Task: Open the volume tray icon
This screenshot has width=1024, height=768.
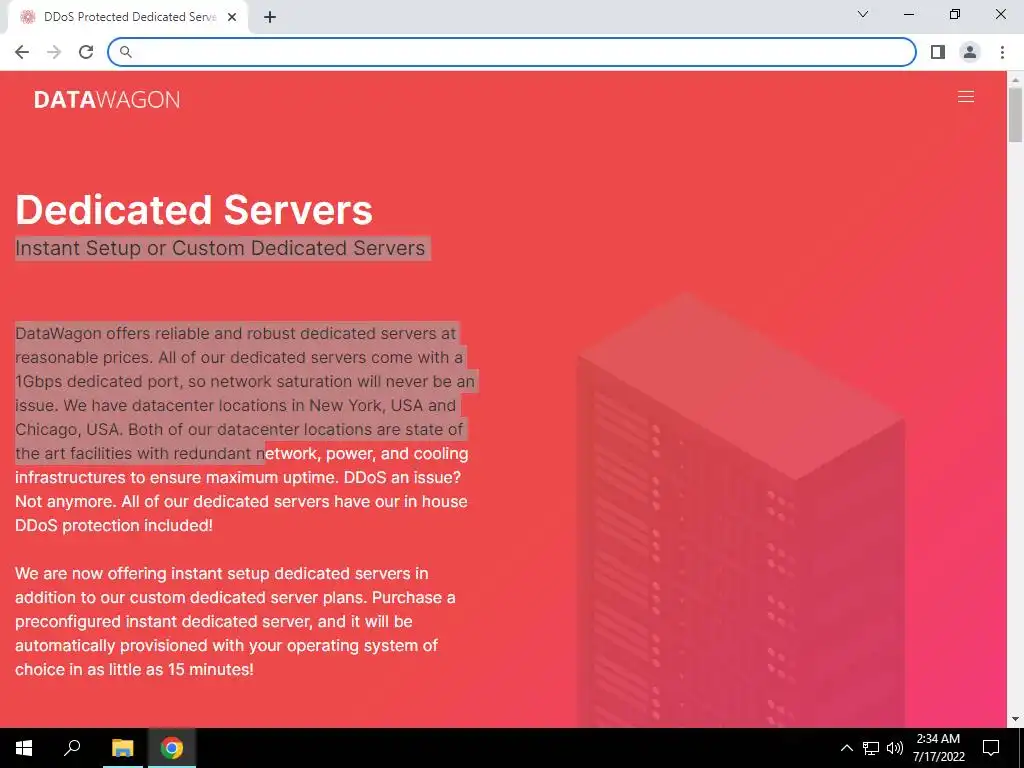Action: (895, 748)
